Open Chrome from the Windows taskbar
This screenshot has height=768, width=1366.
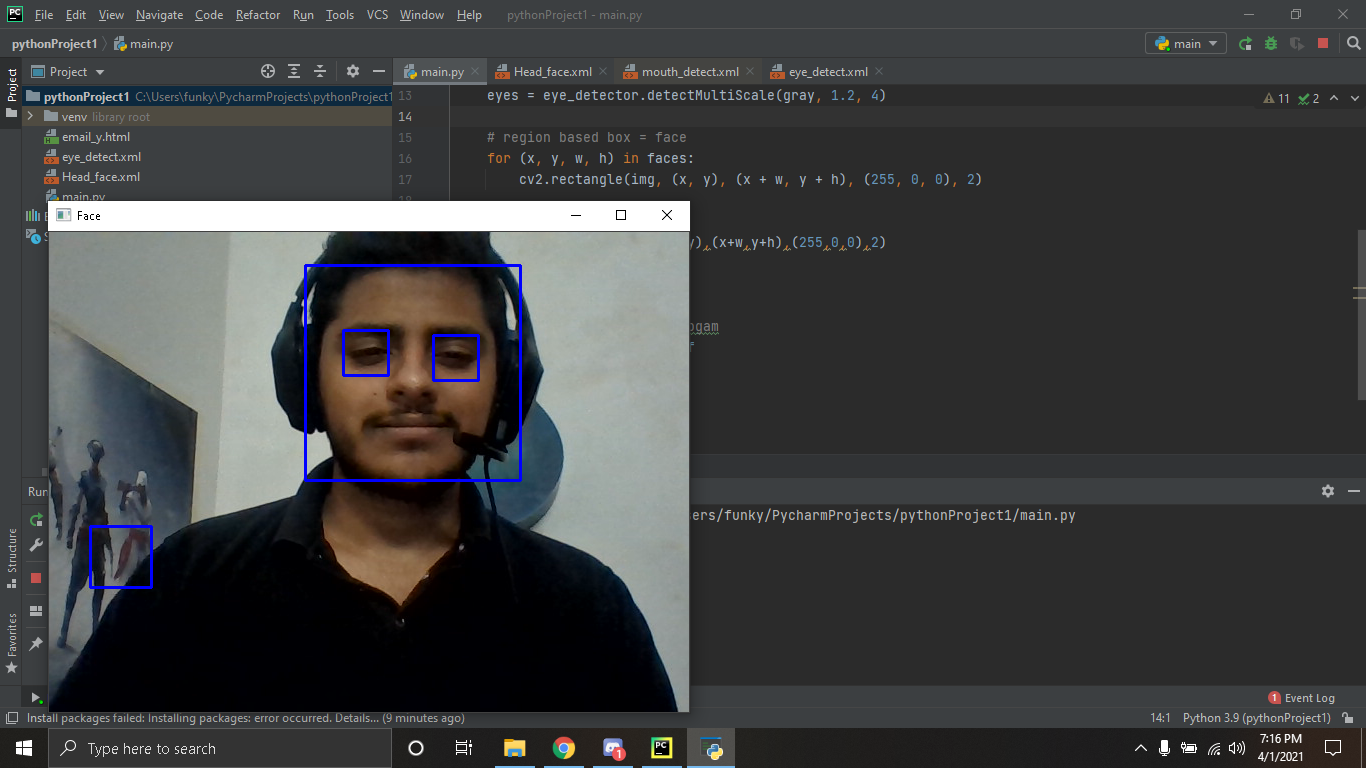563,748
